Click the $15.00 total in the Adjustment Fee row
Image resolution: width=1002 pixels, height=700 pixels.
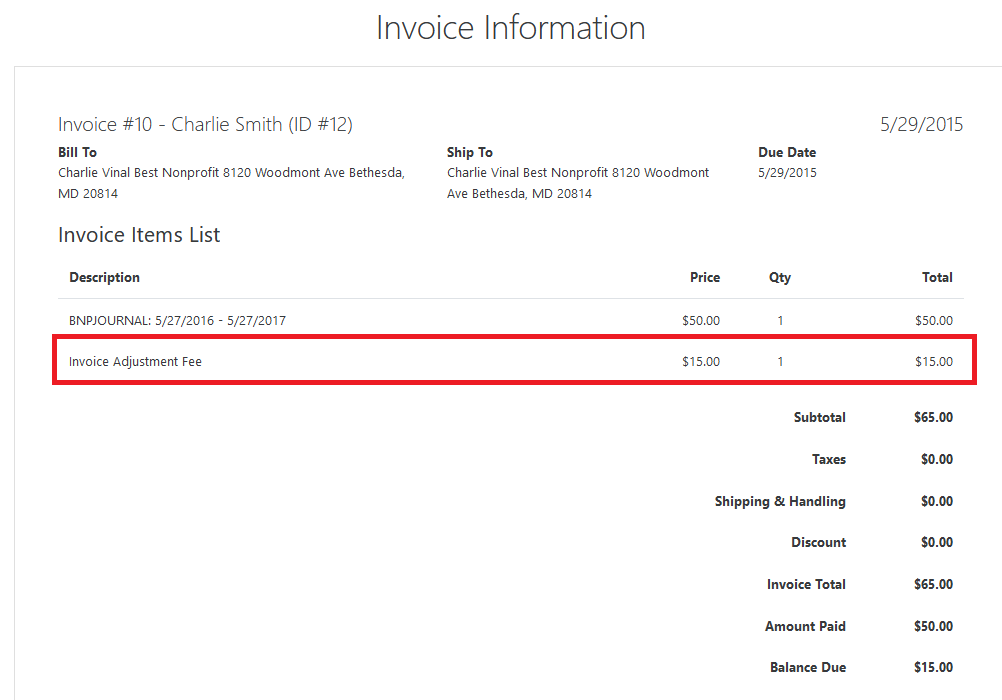[x=934, y=362]
